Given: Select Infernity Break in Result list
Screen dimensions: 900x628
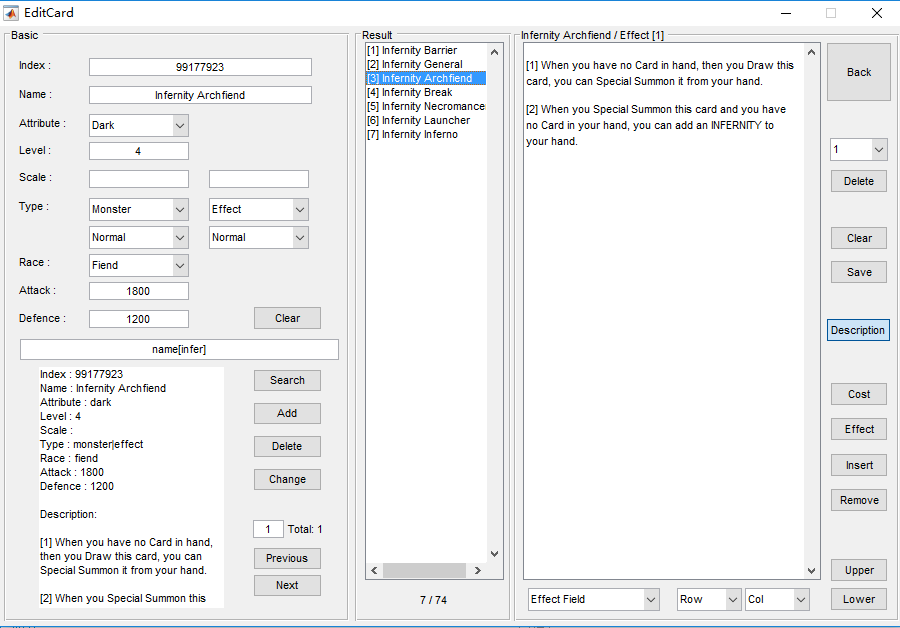Looking at the screenshot, I should pyautogui.click(x=426, y=92).
